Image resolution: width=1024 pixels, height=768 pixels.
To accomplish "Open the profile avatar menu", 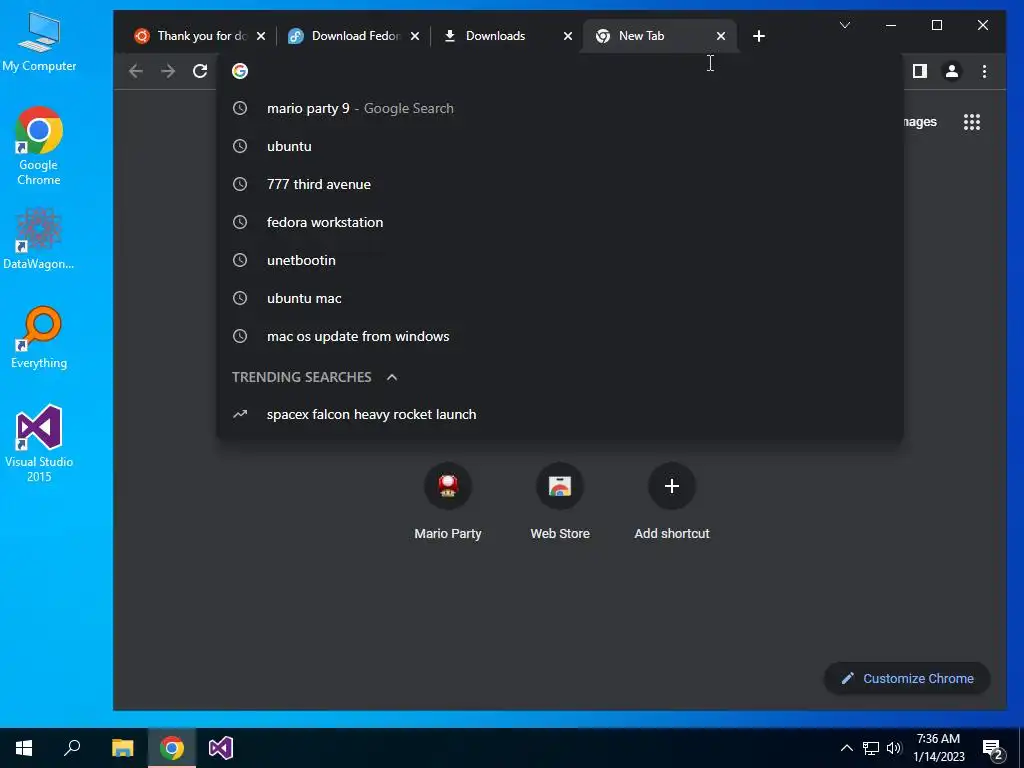I will 952,71.
